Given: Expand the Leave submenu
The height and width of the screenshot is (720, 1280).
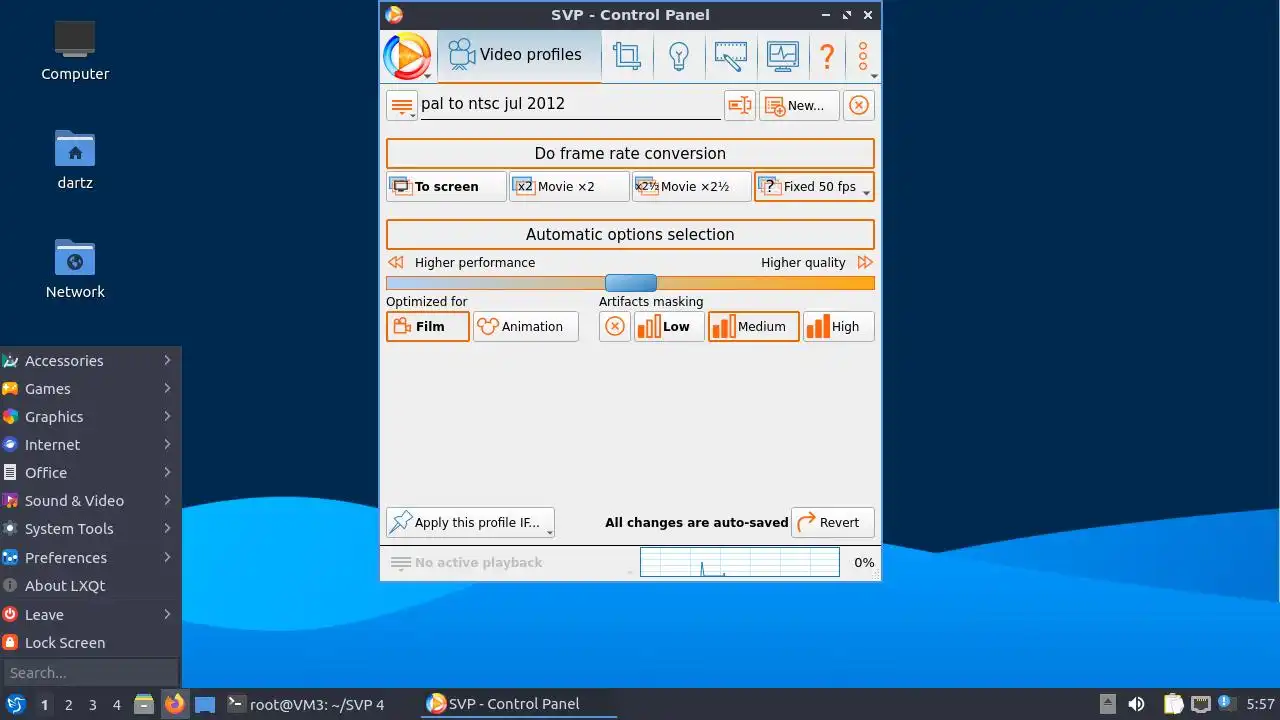Looking at the screenshot, I should pos(90,615).
